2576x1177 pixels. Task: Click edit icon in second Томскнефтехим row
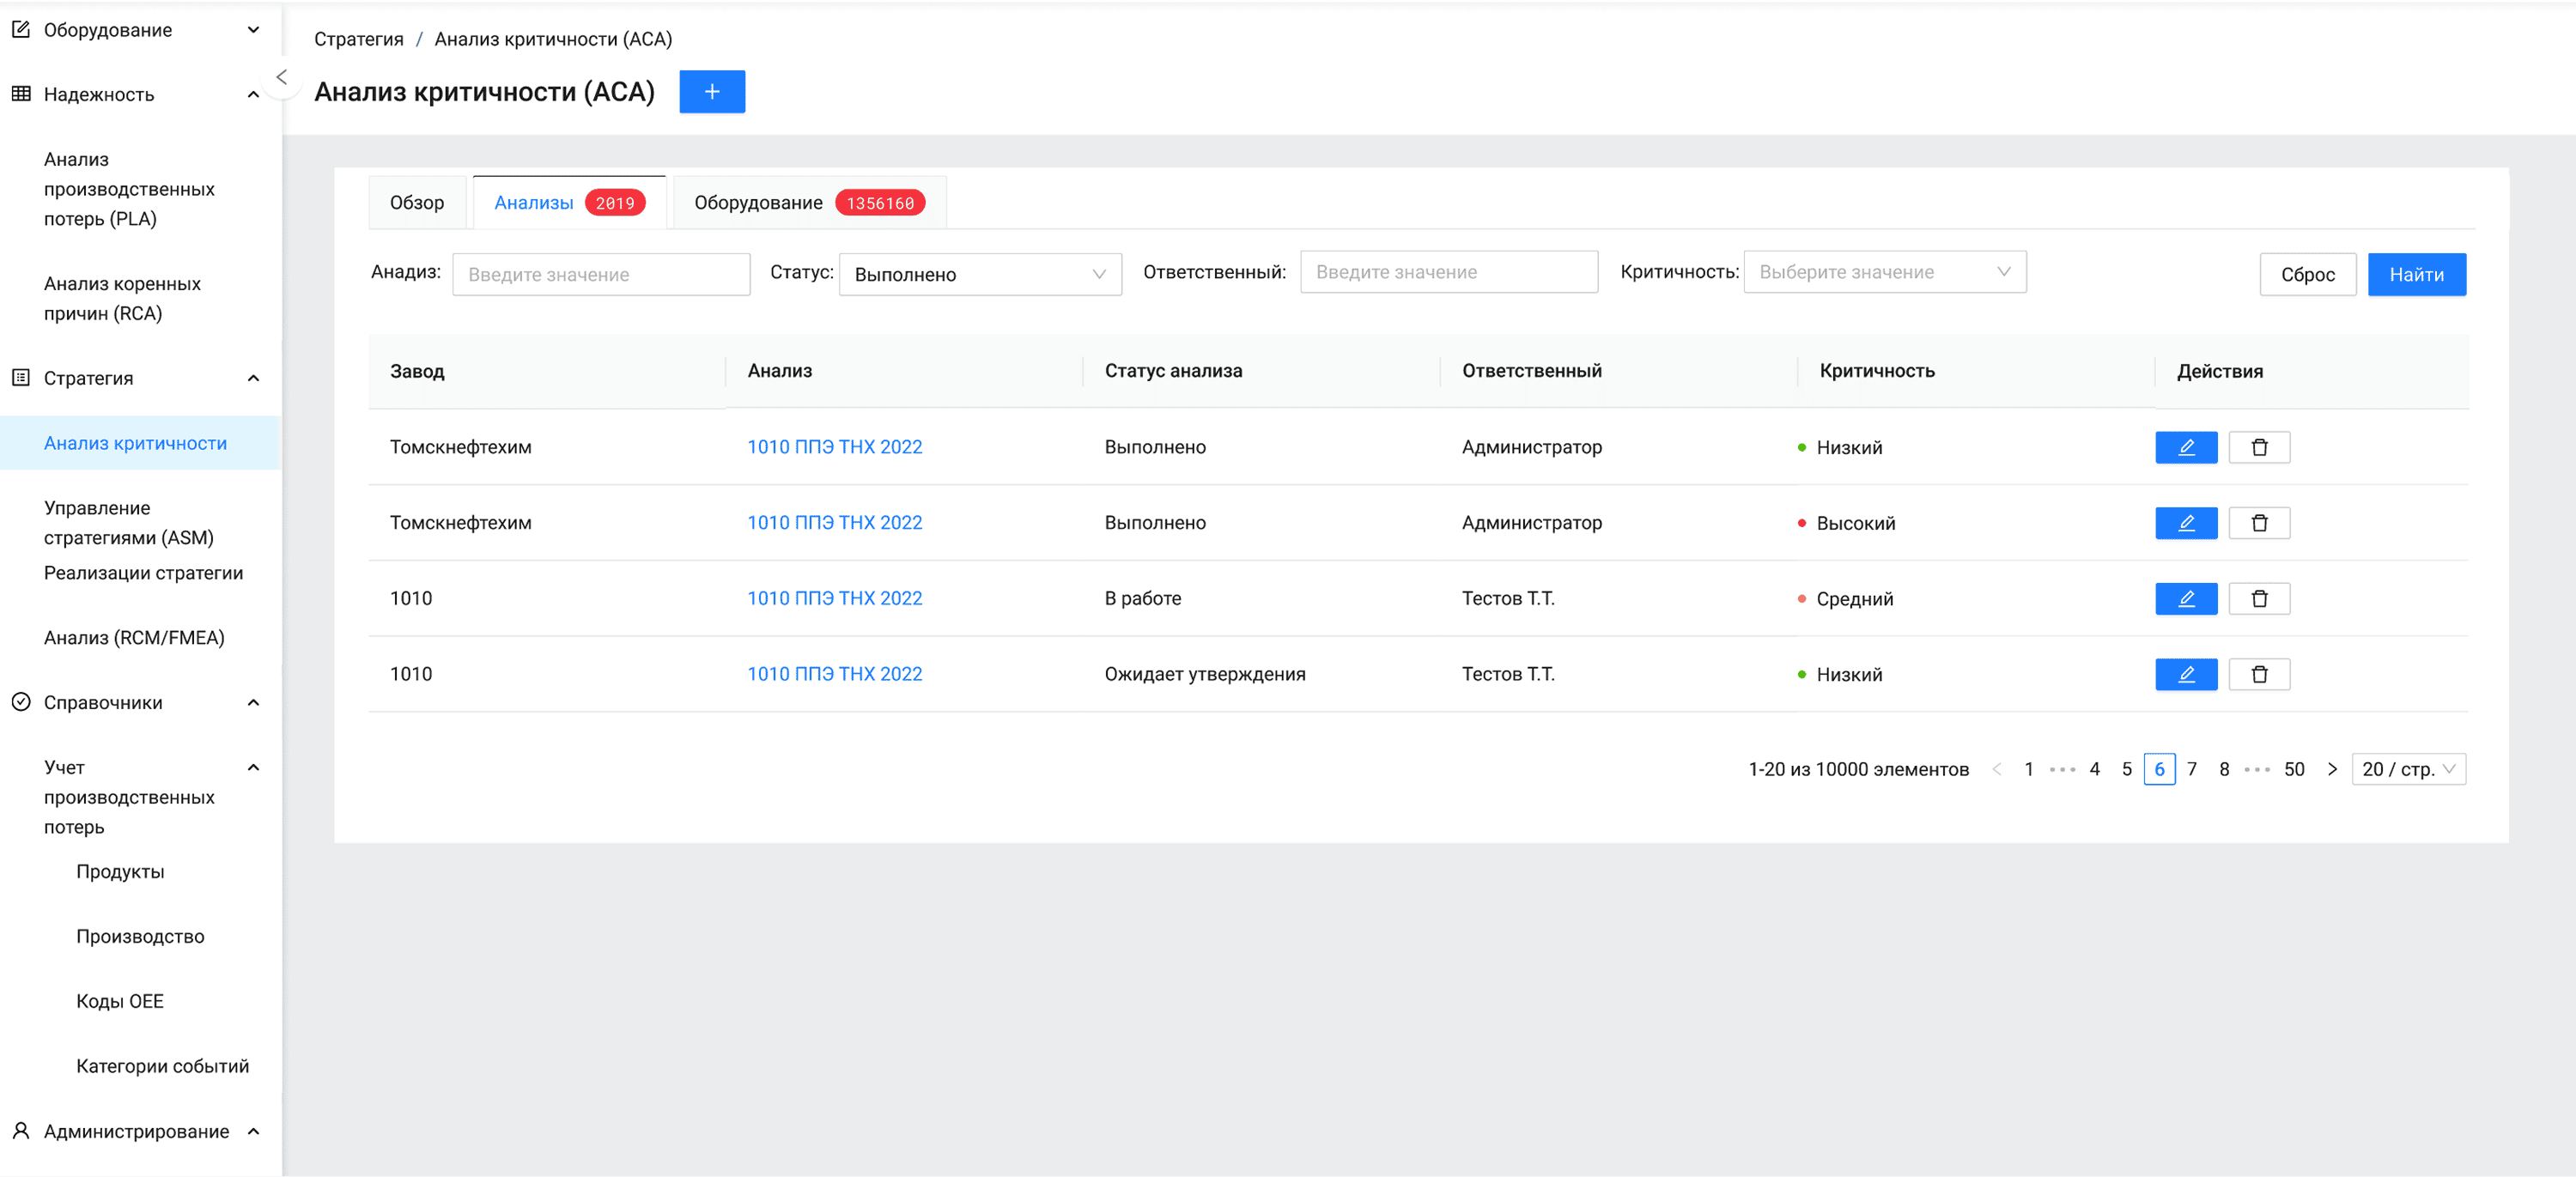point(2185,523)
